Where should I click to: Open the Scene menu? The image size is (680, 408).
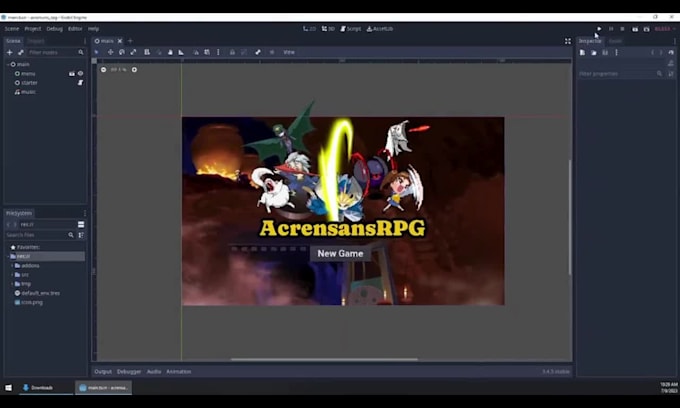click(x=12, y=29)
